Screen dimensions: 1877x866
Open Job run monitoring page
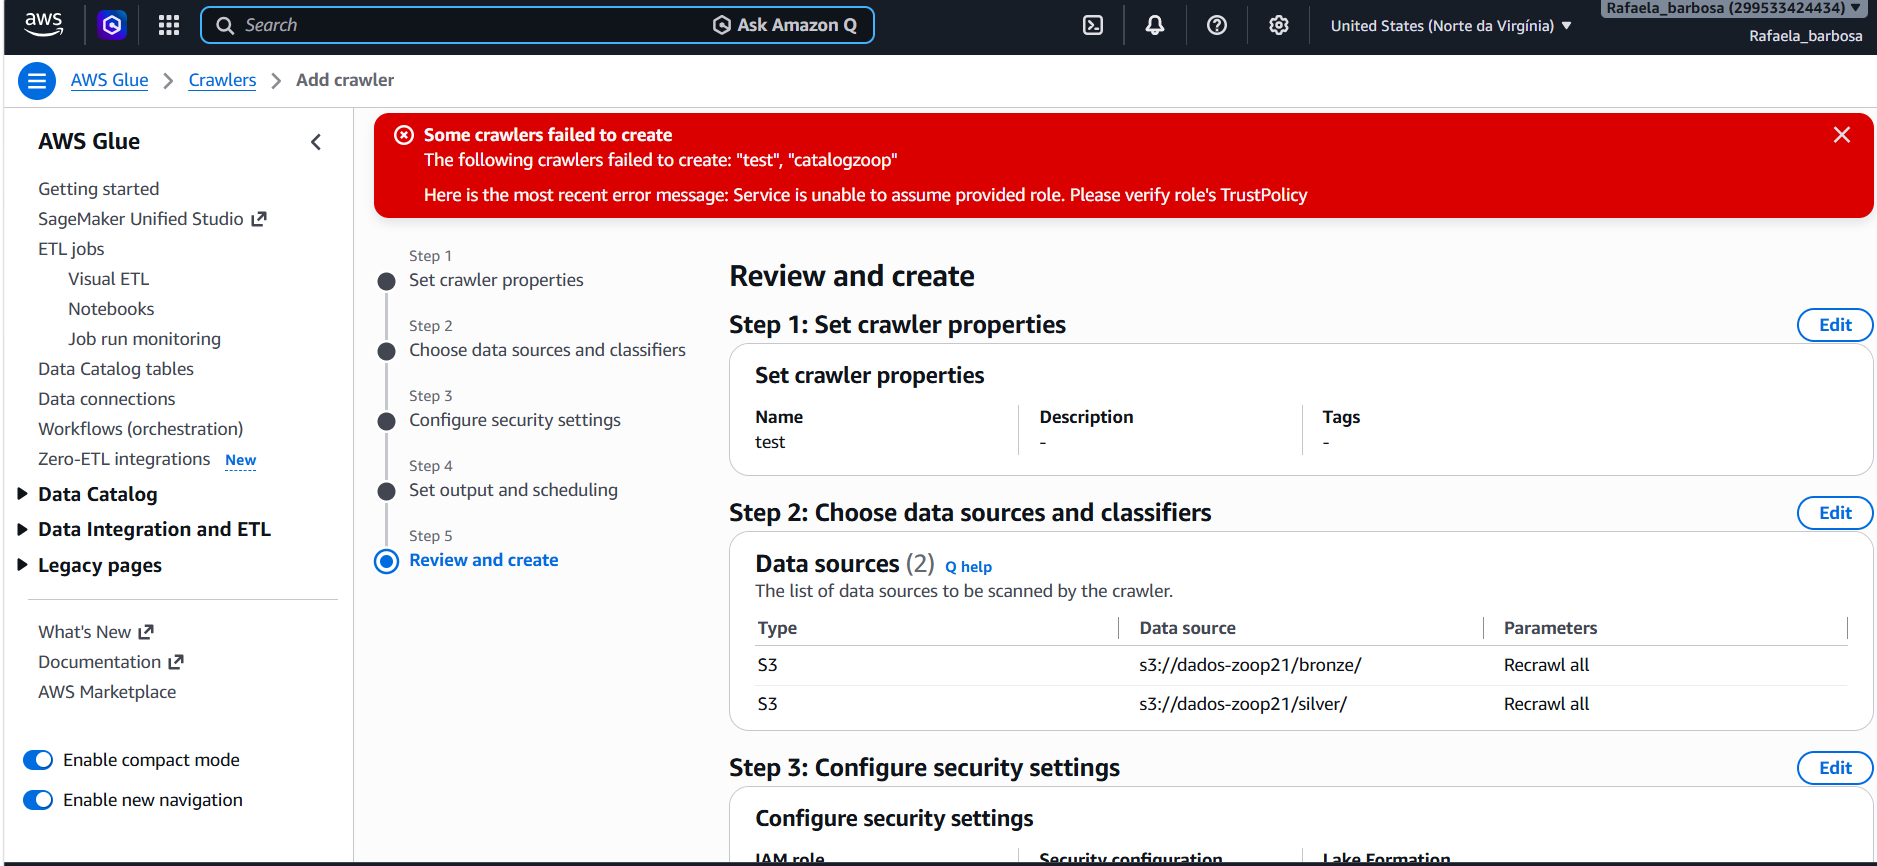[x=145, y=339]
